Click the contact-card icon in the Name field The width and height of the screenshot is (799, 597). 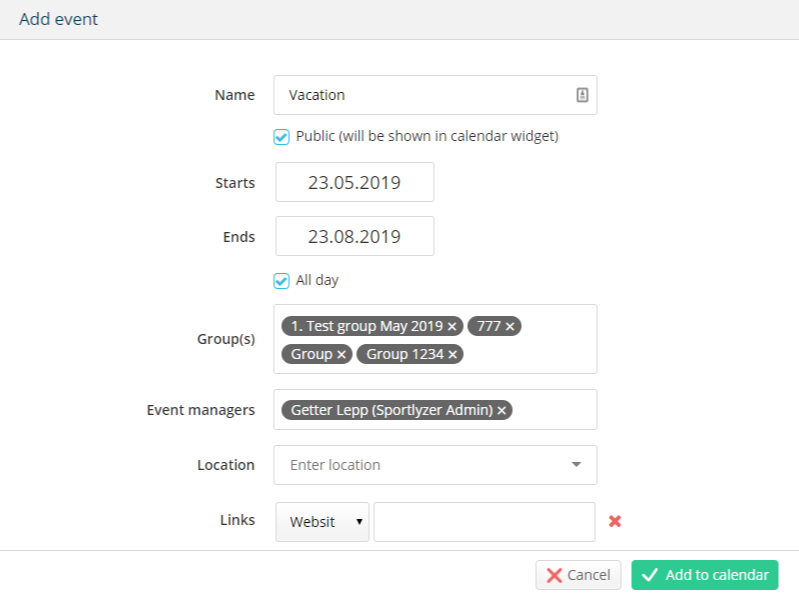coord(582,95)
